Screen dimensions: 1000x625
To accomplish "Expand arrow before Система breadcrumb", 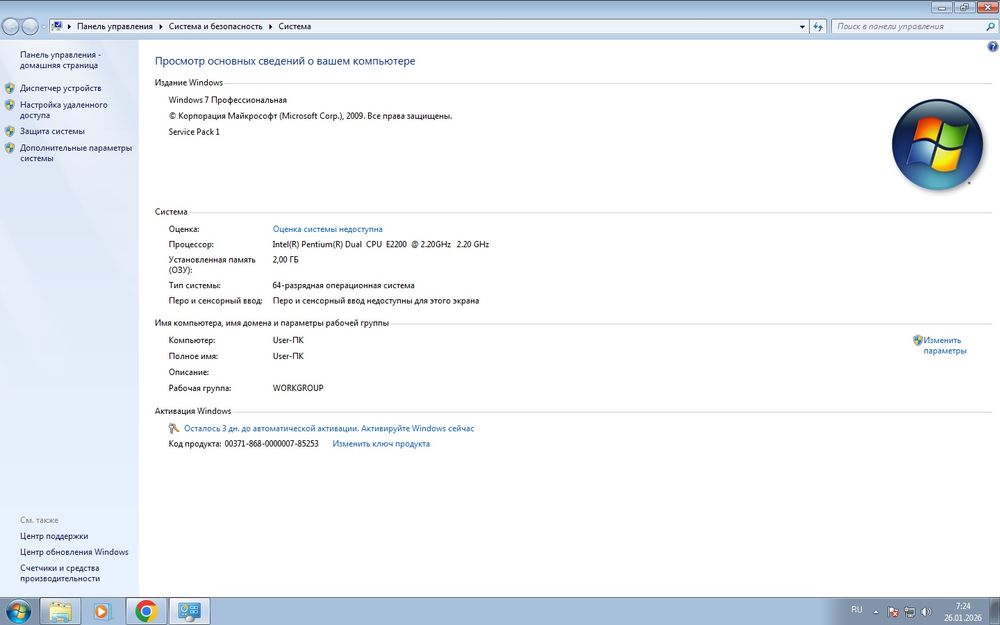I will pos(270,27).
